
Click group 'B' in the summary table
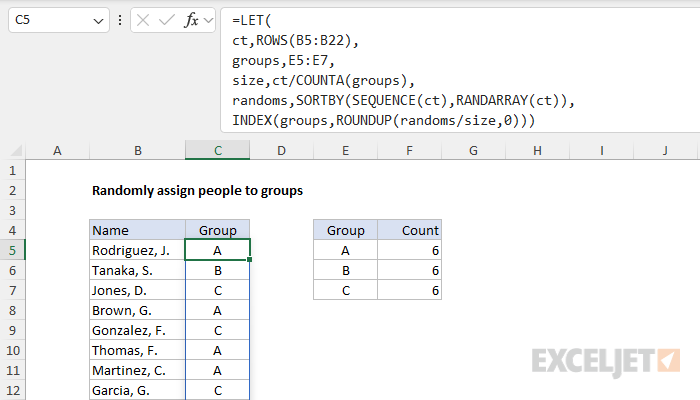click(x=346, y=271)
